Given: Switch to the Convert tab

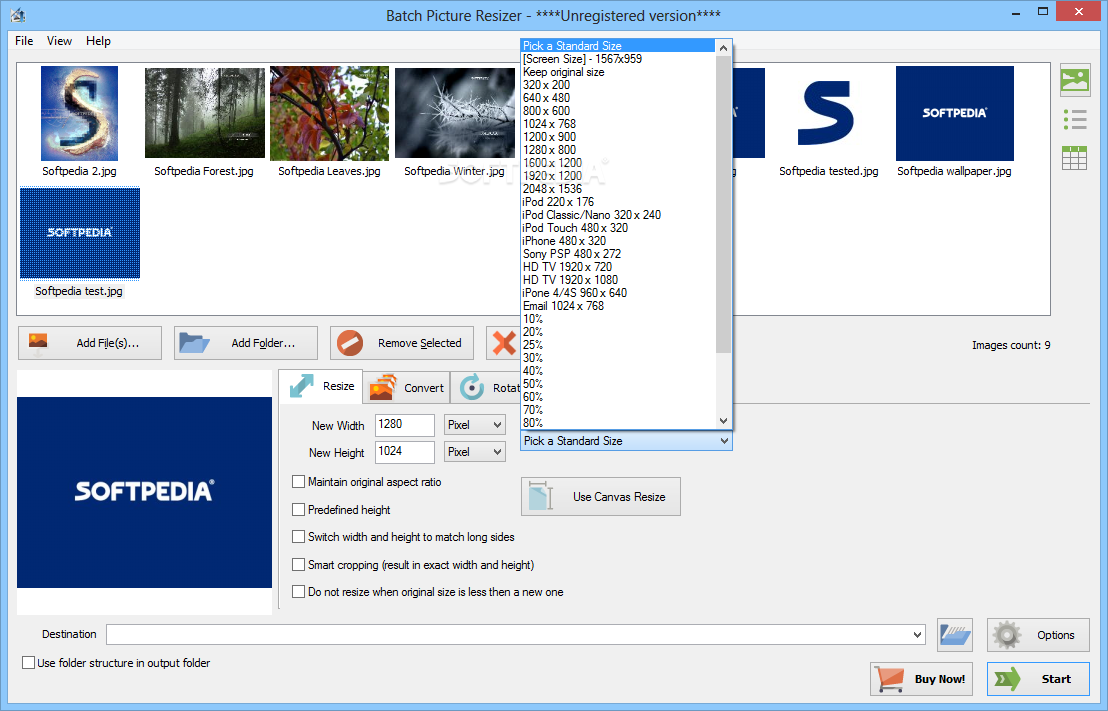Looking at the screenshot, I should click(407, 387).
